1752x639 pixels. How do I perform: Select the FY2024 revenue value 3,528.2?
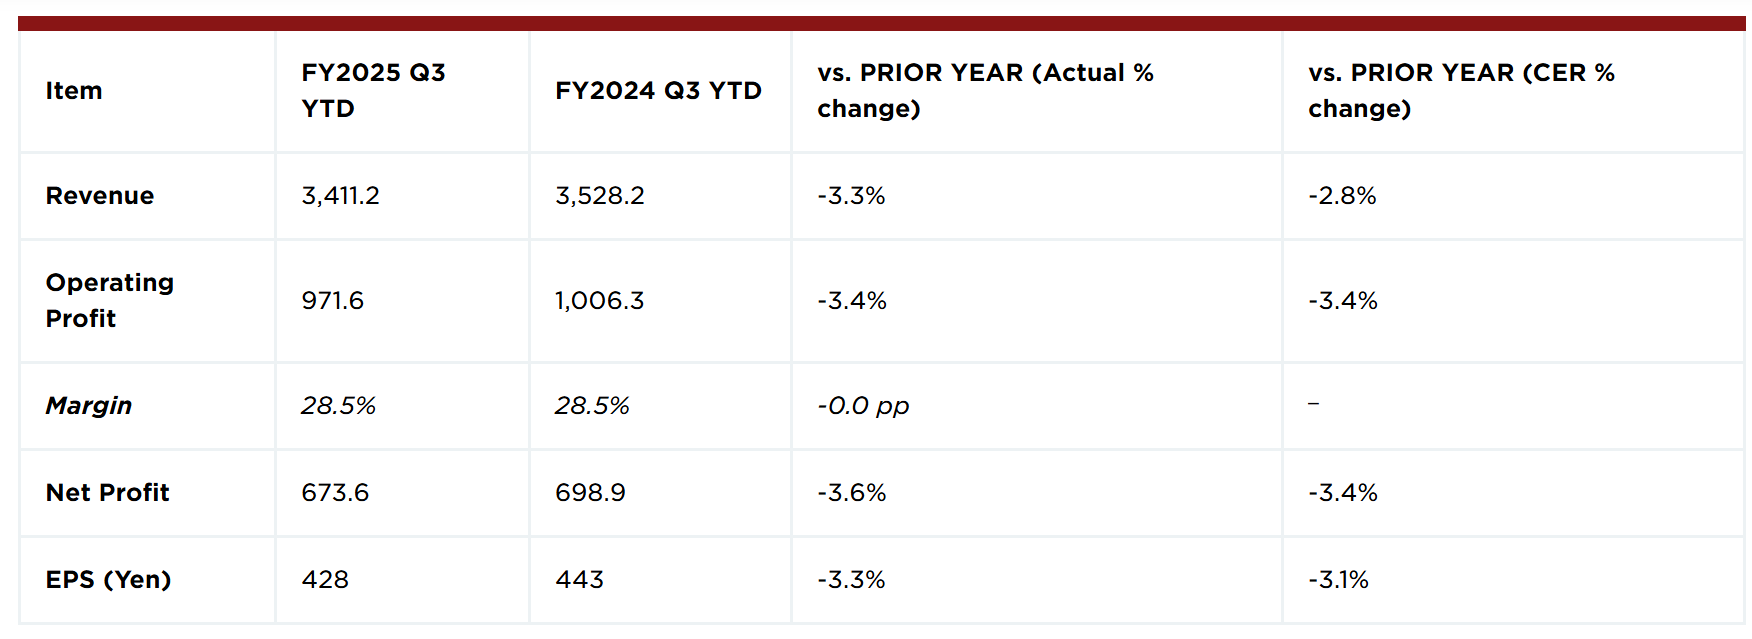coord(600,196)
